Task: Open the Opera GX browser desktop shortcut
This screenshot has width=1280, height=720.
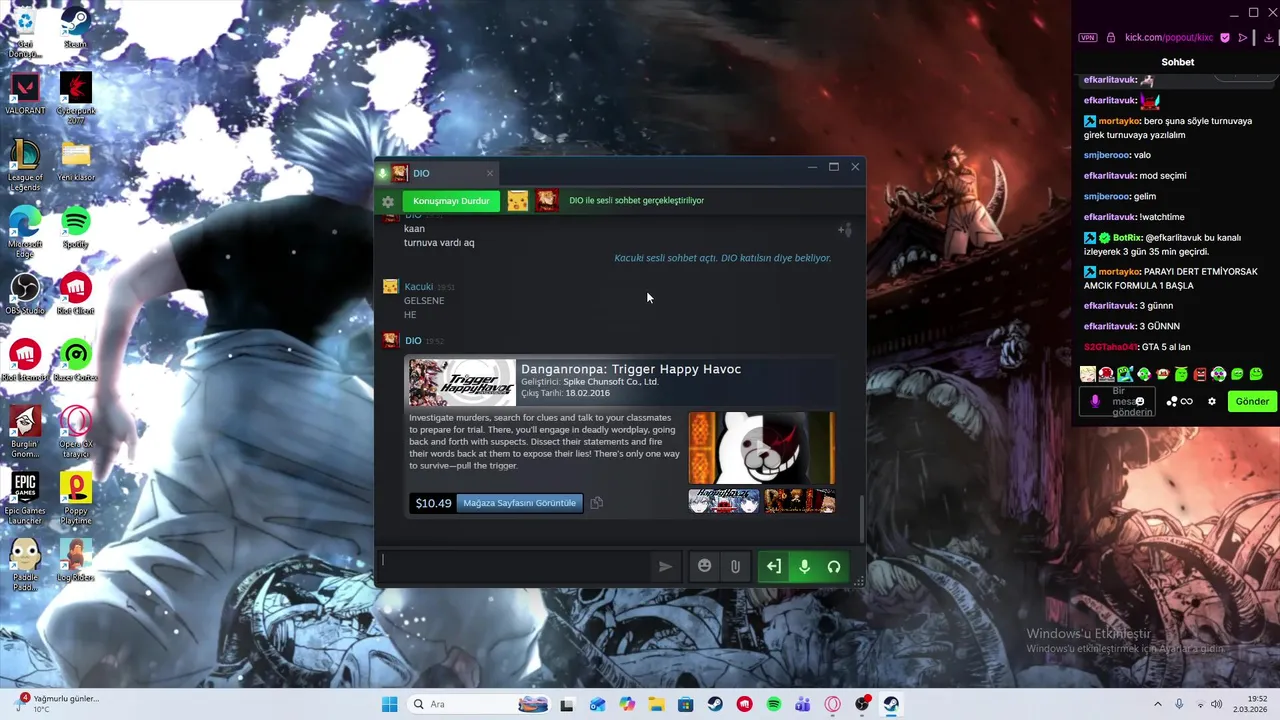Action: click(x=75, y=432)
